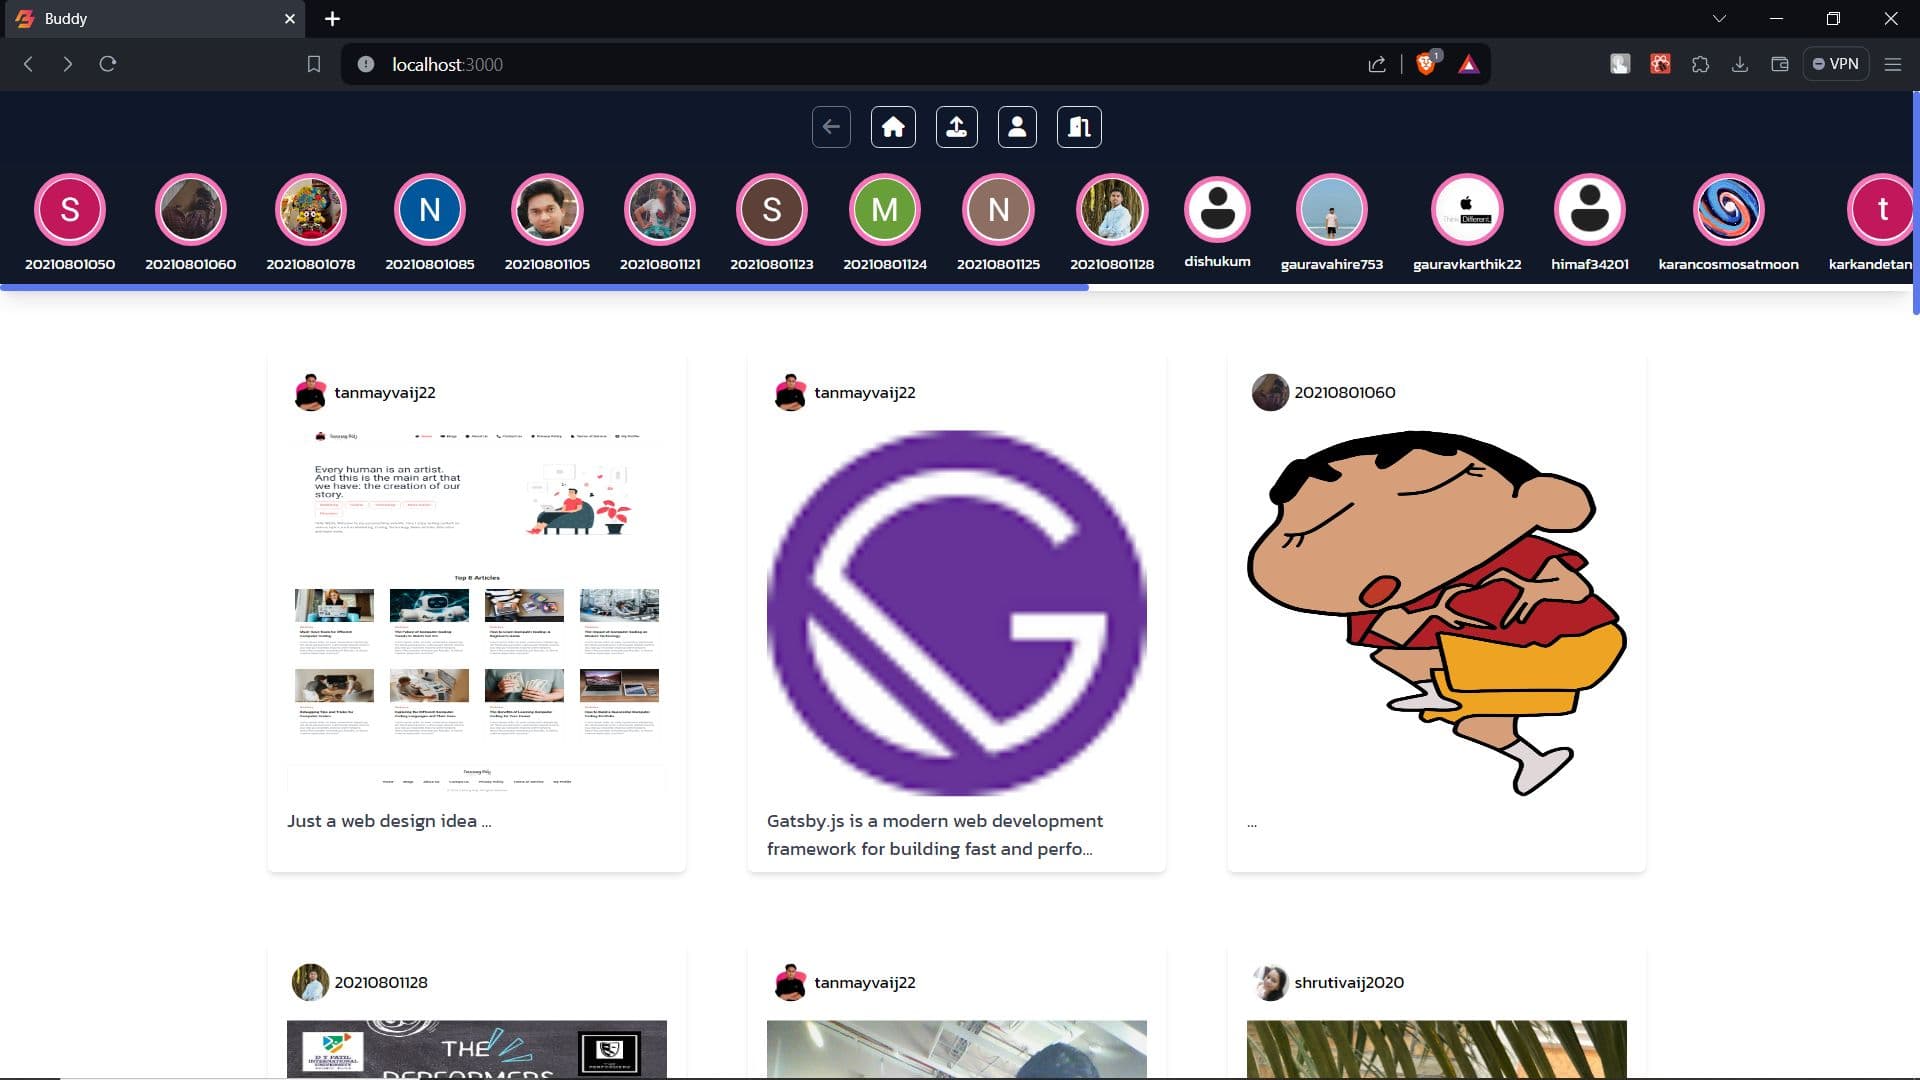Select the Buddy browser tab

(155, 19)
